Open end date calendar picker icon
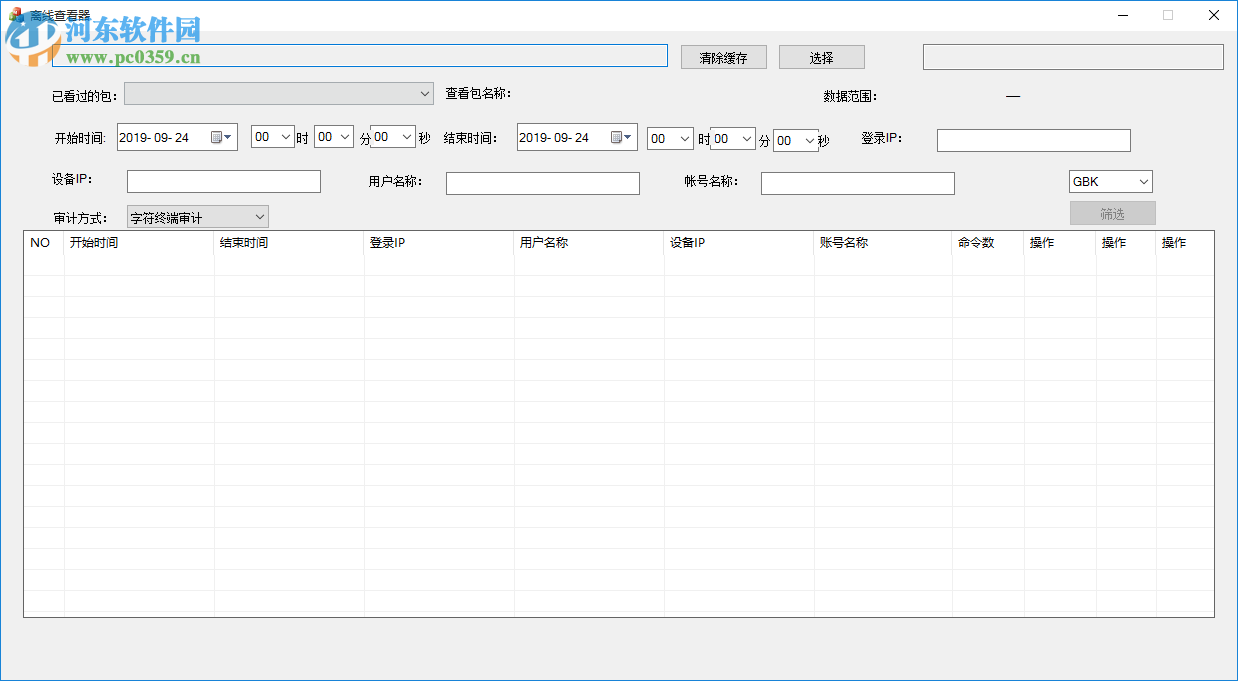The image size is (1238, 681). 621,138
